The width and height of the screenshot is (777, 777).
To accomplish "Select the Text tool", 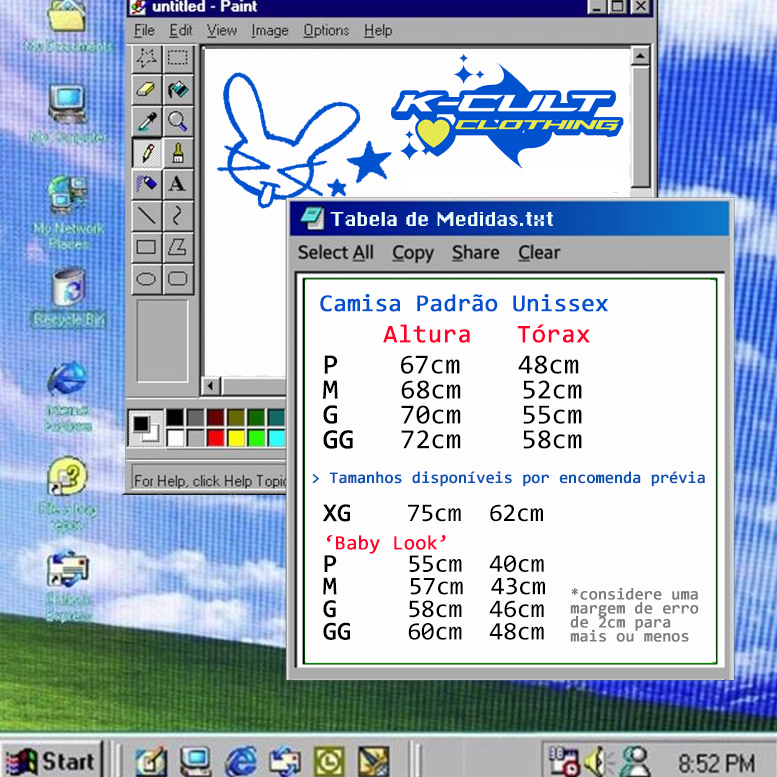I will coord(177,184).
